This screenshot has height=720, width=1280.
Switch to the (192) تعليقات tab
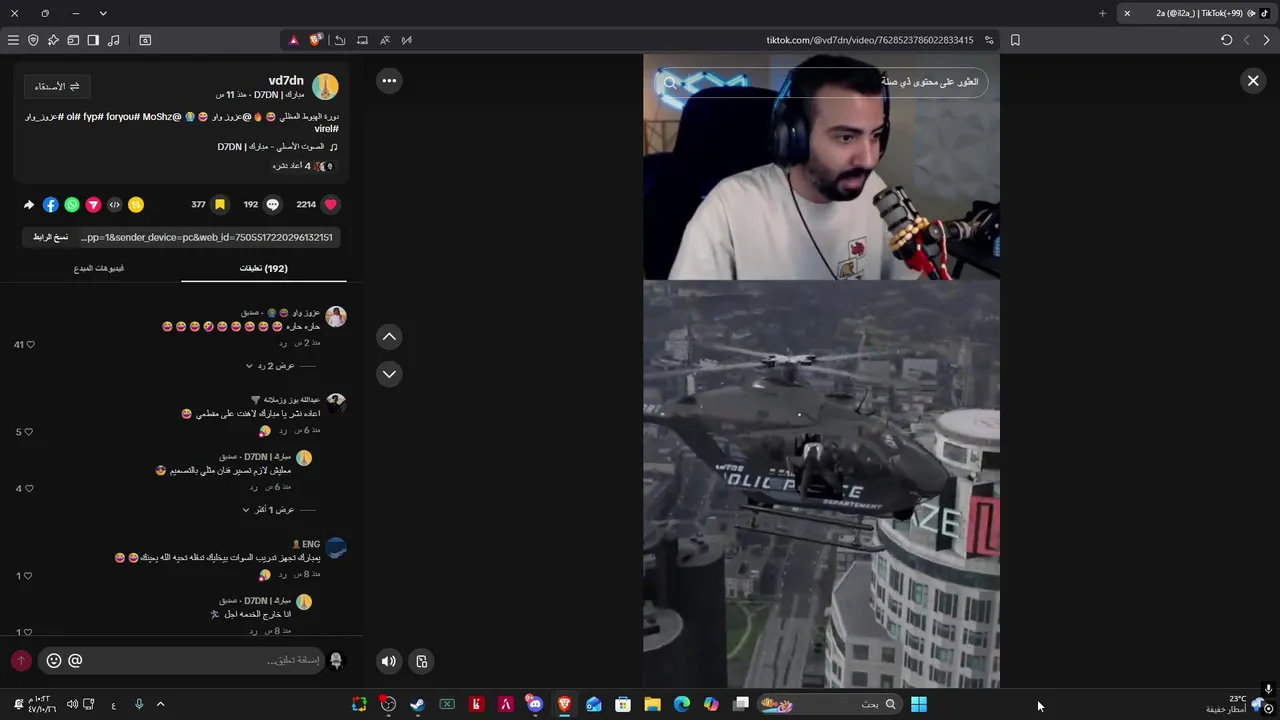click(264, 268)
